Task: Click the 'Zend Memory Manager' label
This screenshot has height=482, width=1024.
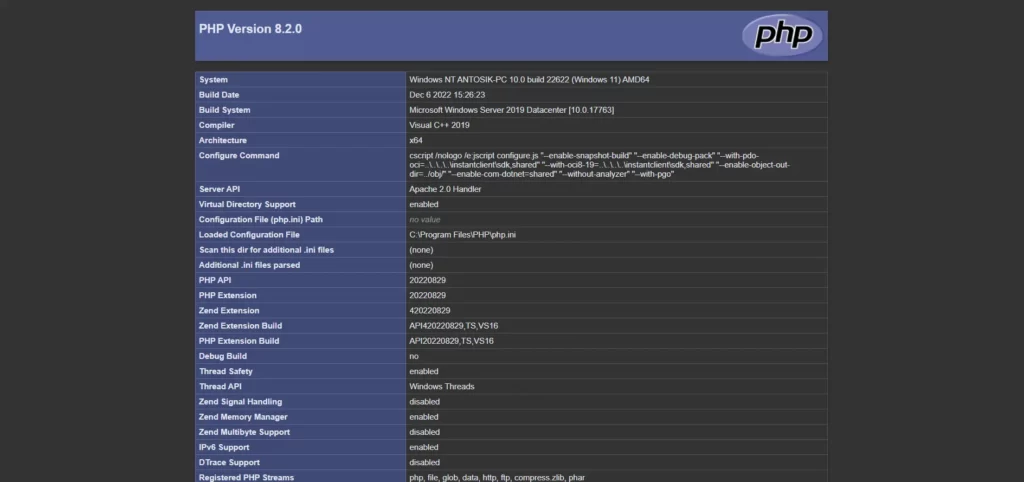Action: [241, 417]
